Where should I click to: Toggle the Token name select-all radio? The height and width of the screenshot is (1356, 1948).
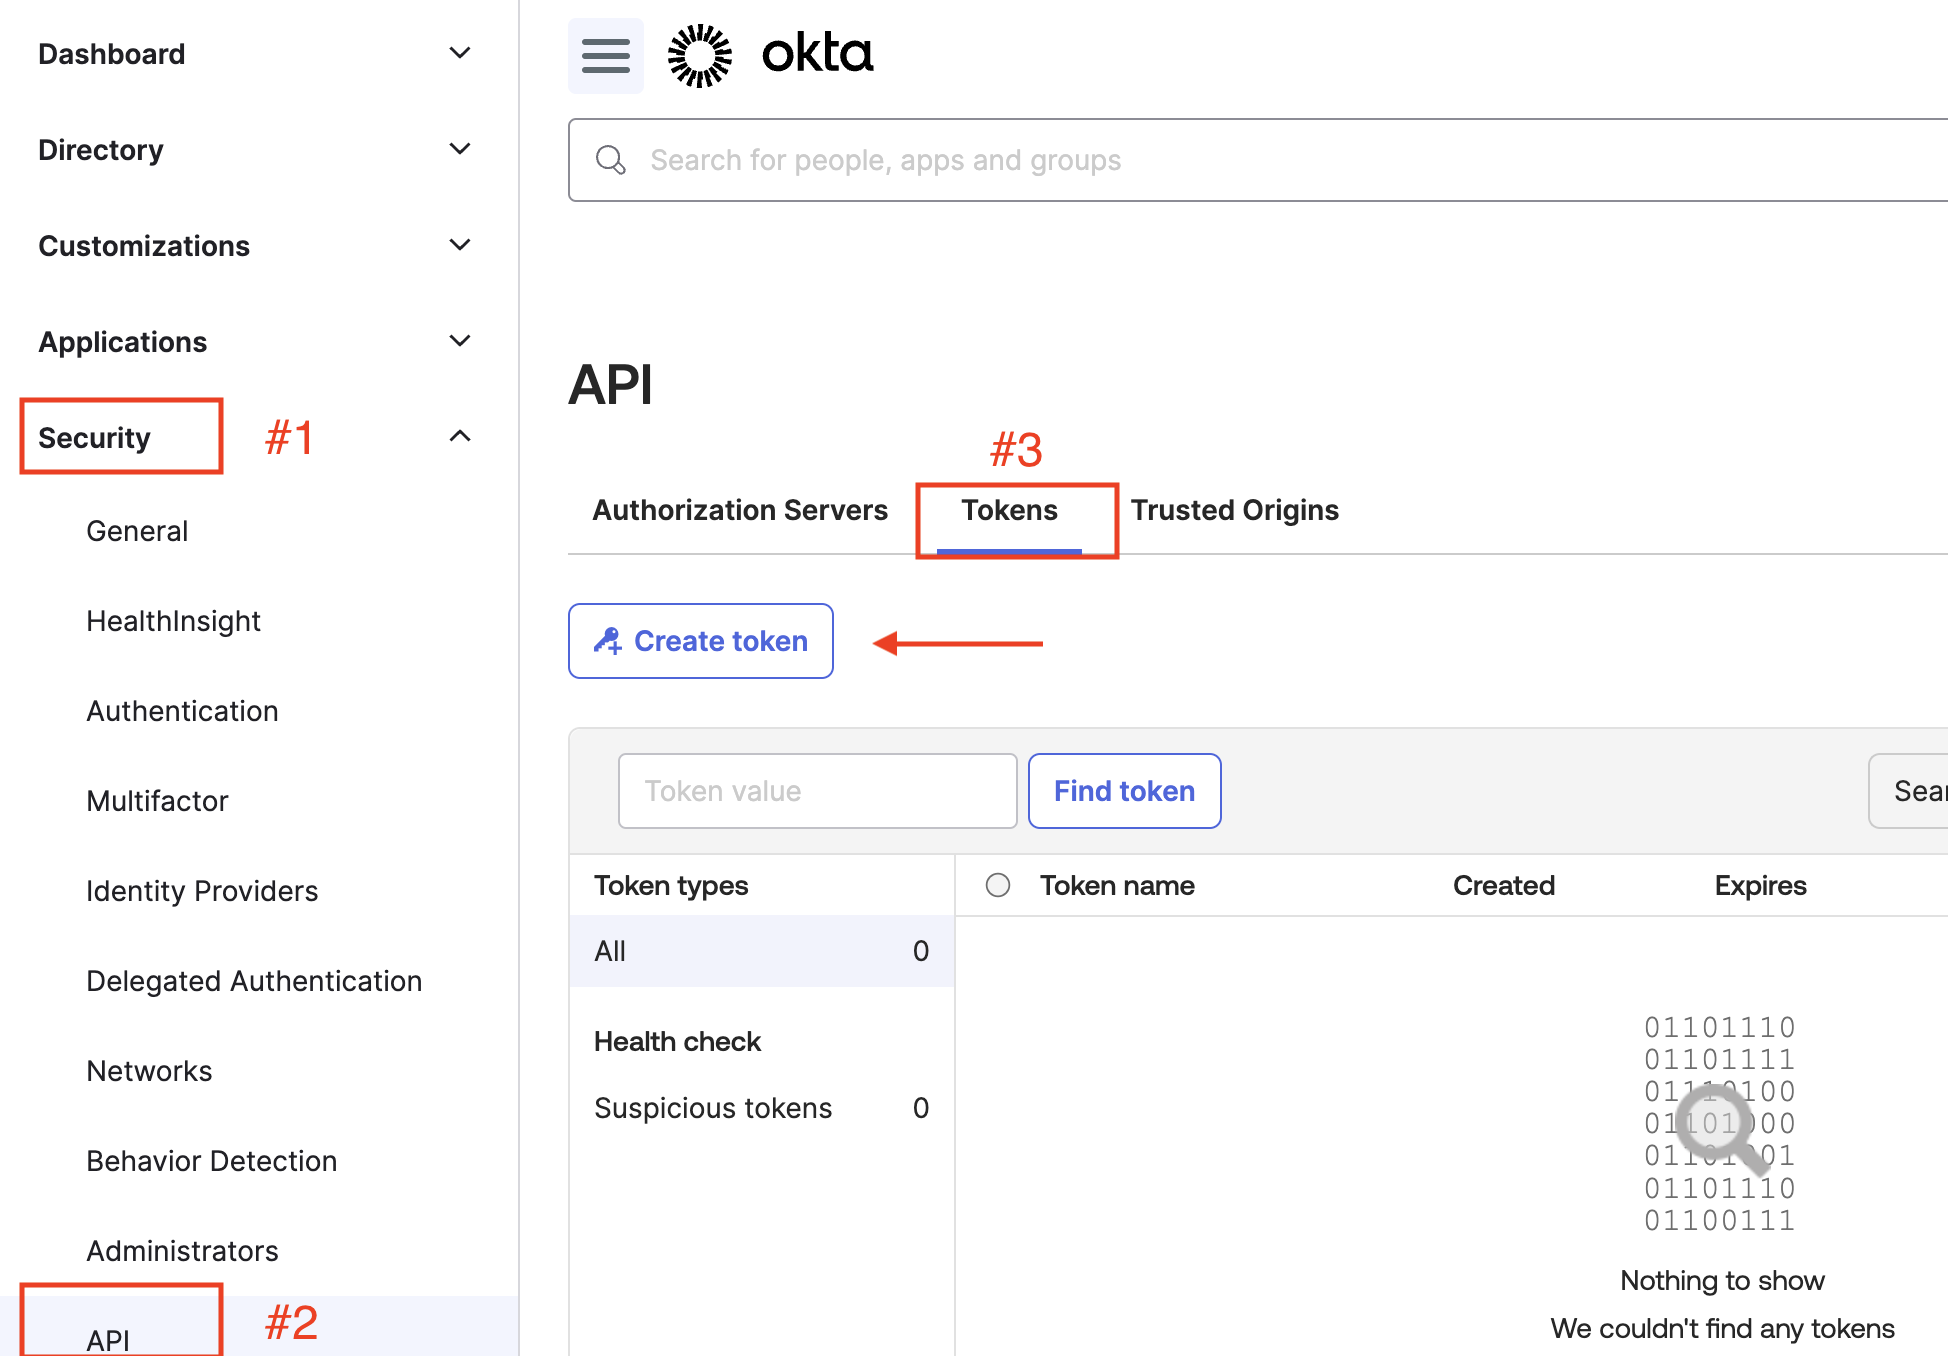point(998,885)
